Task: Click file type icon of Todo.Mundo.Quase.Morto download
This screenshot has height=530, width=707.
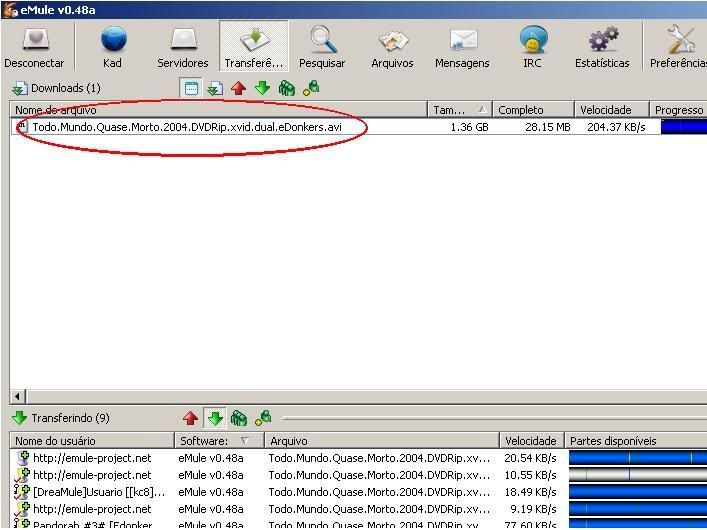Action: click(x=23, y=127)
